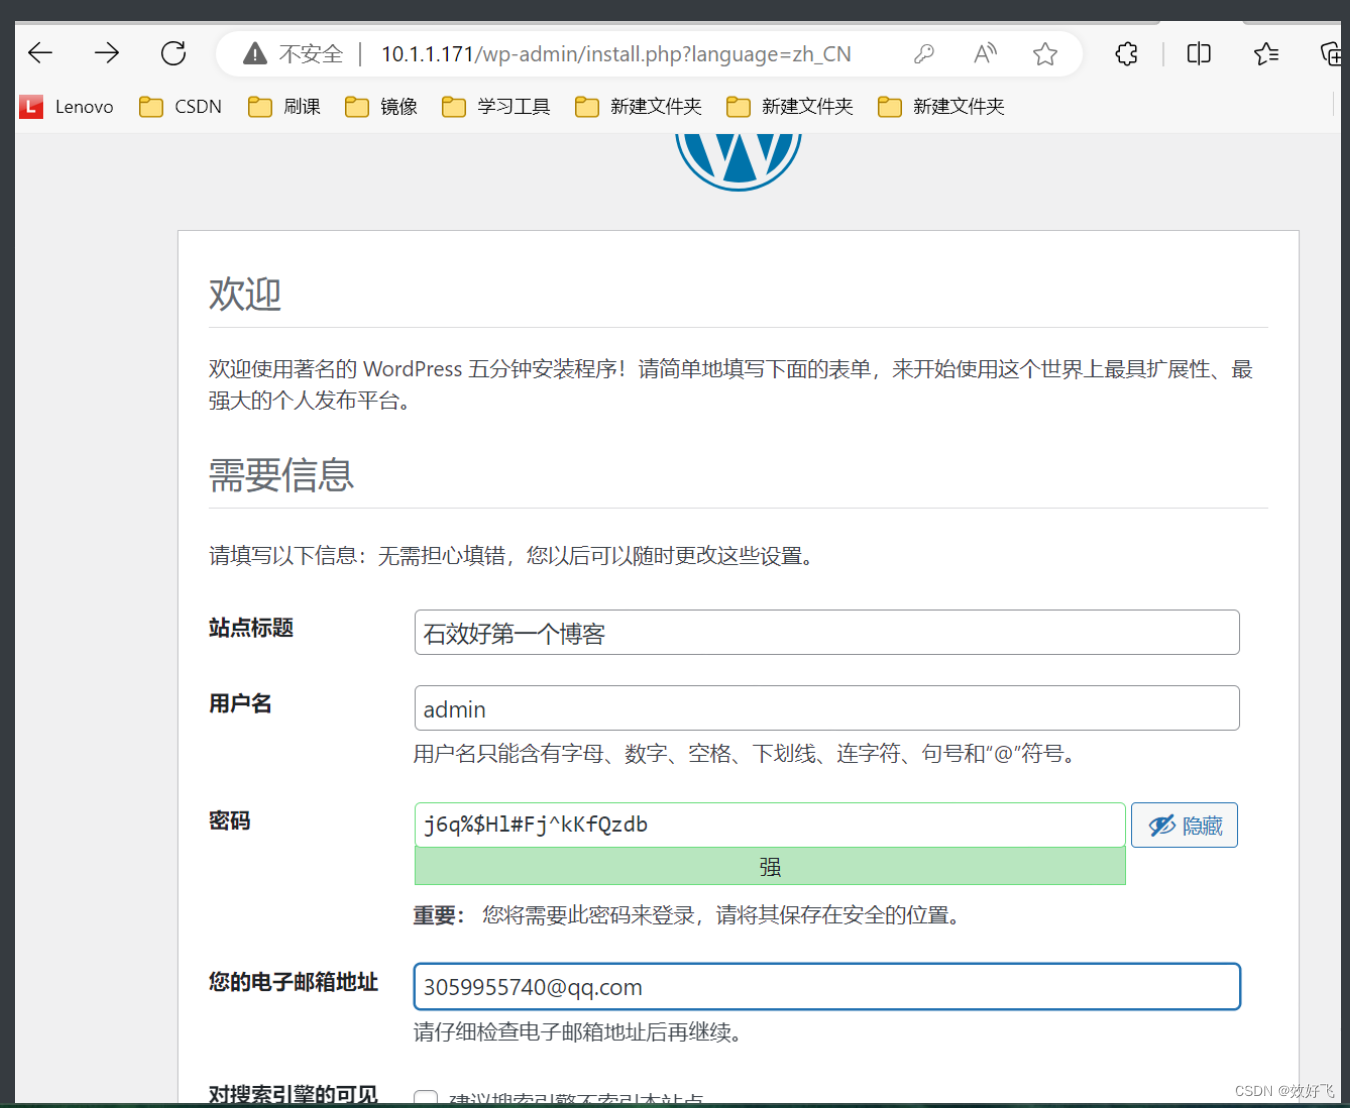Click the 请仔细检查电子邮箱地址后再继续 hint
Image resolution: width=1350 pixels, height=1108 pixels.
click(x=578, y=1032)
